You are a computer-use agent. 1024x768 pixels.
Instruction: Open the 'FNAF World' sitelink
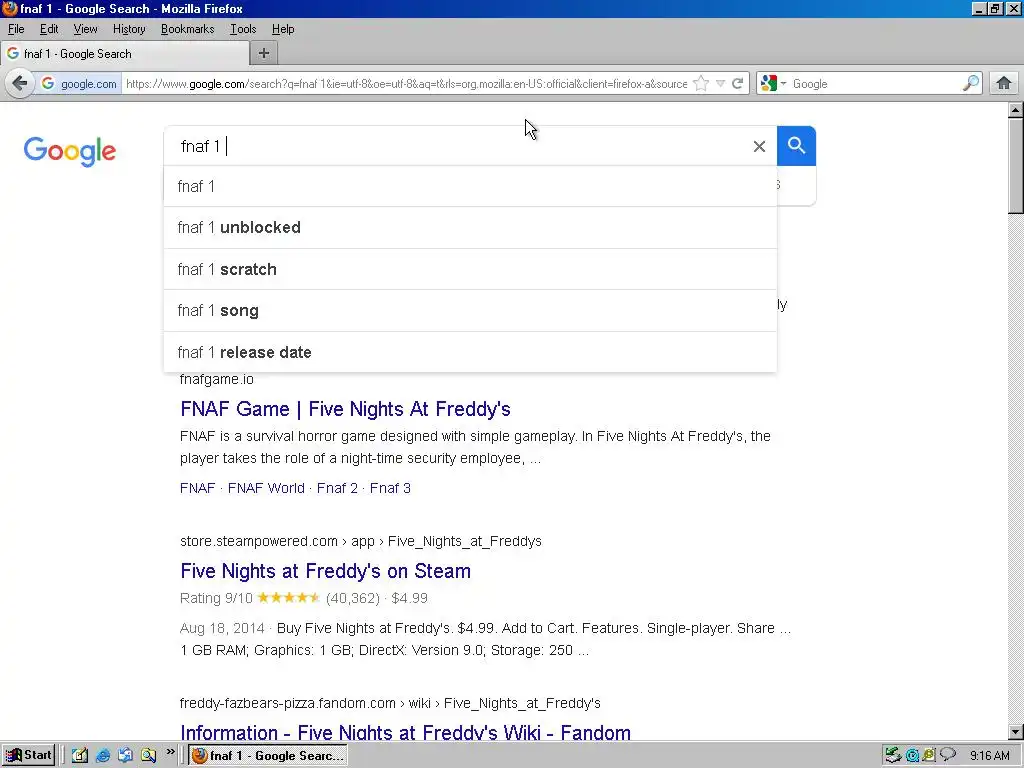[266, 488]
